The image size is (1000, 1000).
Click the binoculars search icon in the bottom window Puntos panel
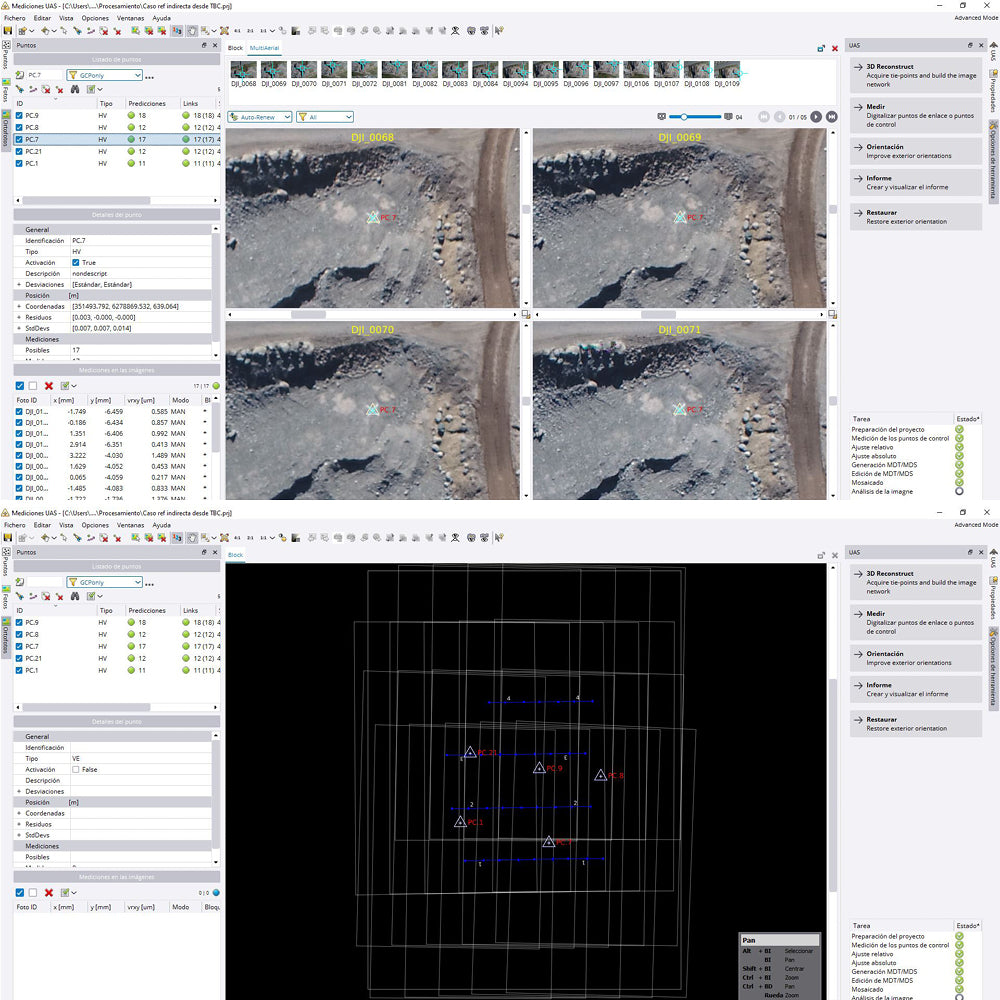coord(75,596)
